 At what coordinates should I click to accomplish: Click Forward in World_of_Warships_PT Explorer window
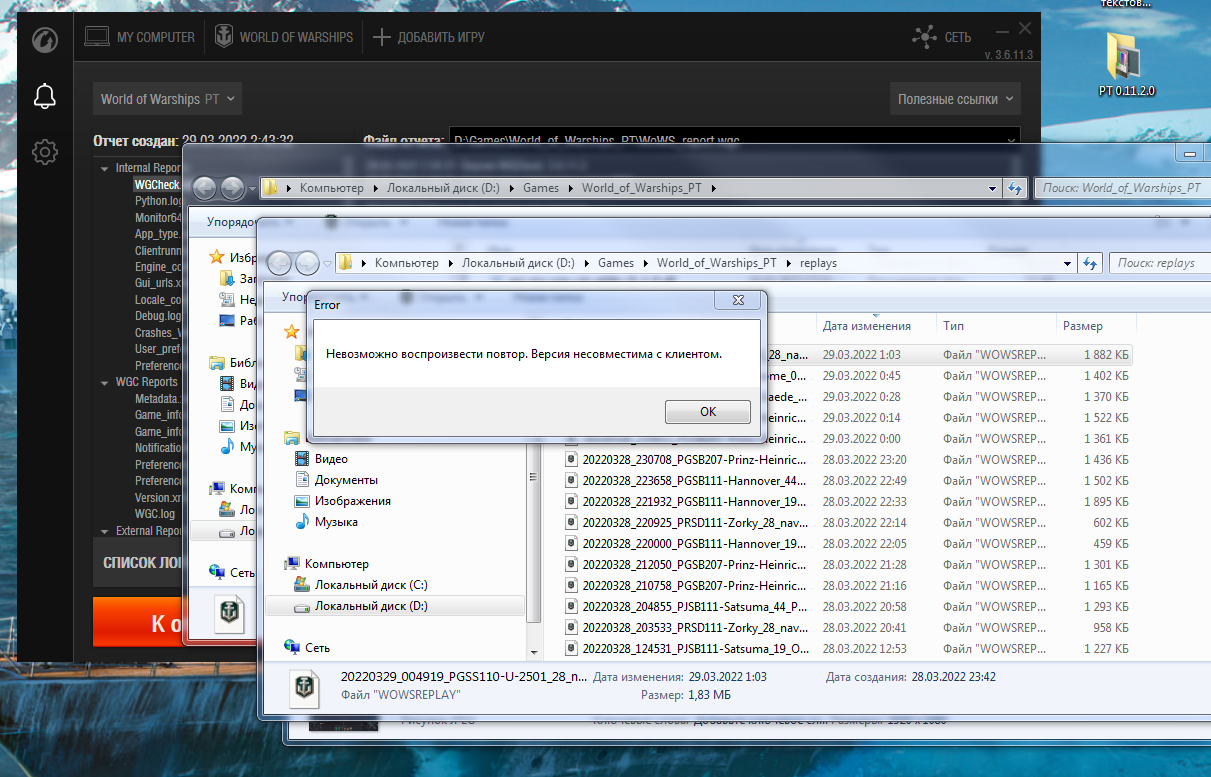(232, 187)
